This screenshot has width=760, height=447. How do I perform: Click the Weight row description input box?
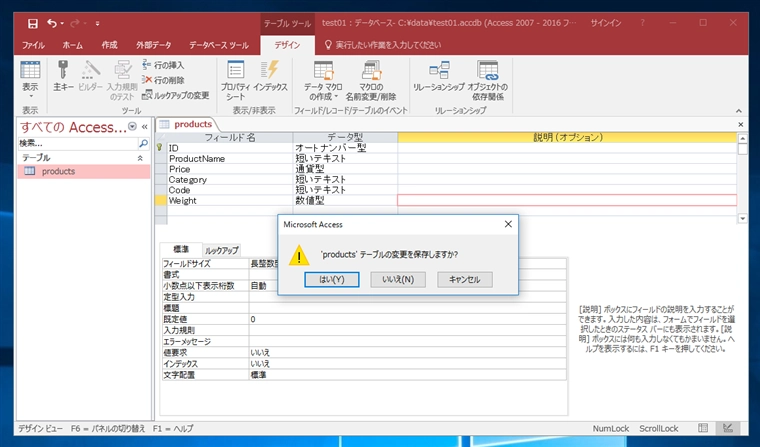567,200
